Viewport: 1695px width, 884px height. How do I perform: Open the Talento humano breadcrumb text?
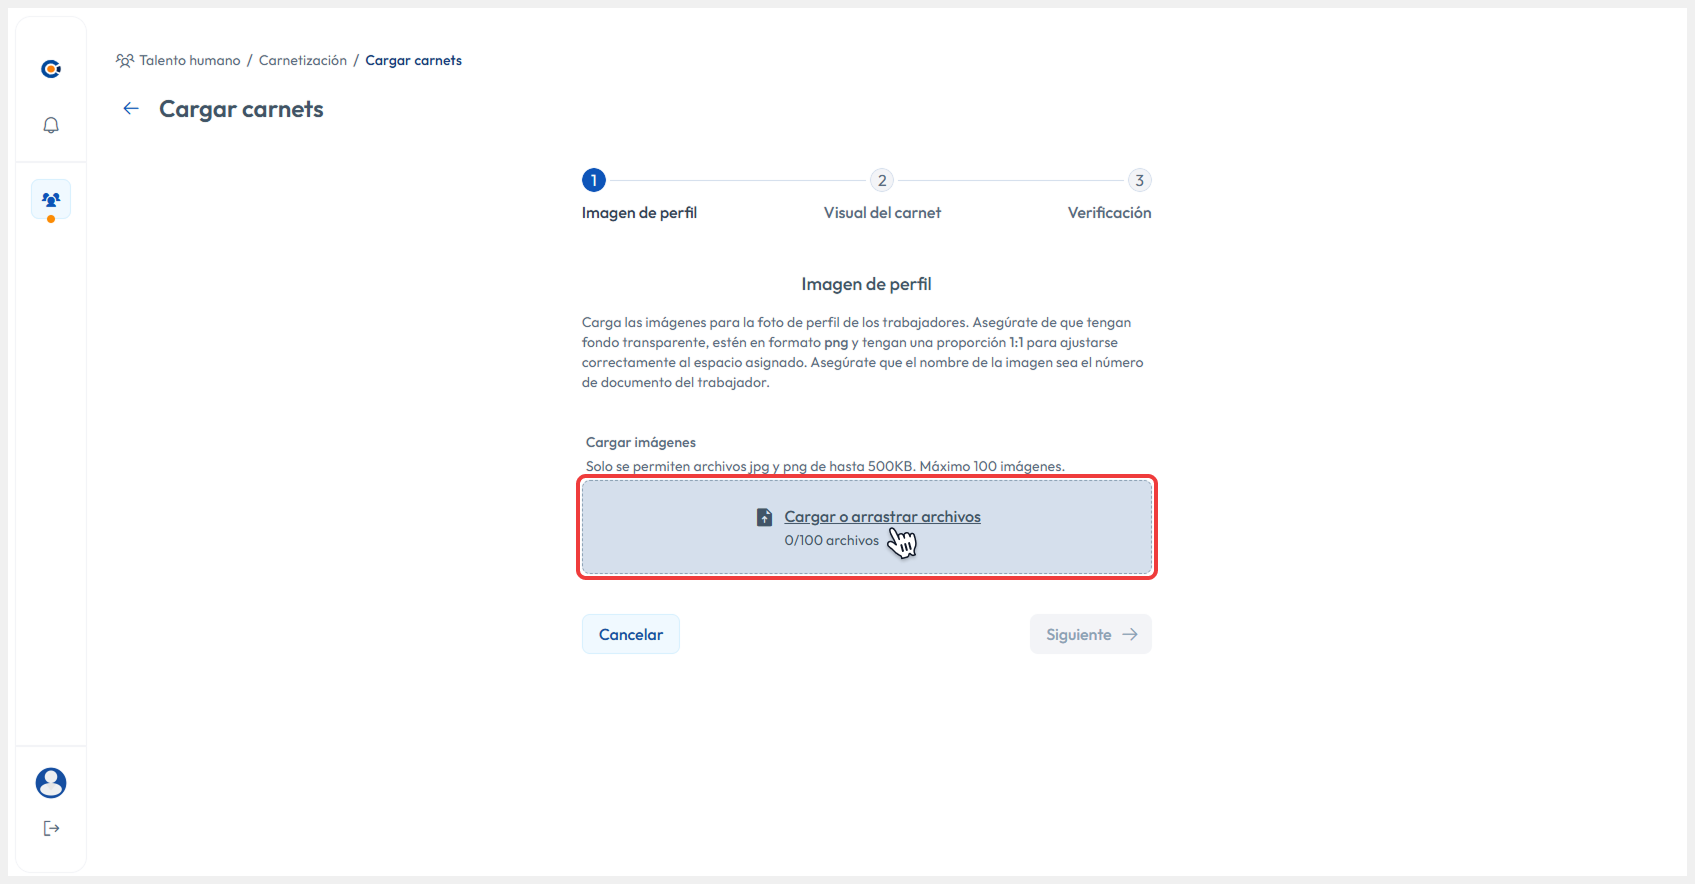click(x=190, y=61)
